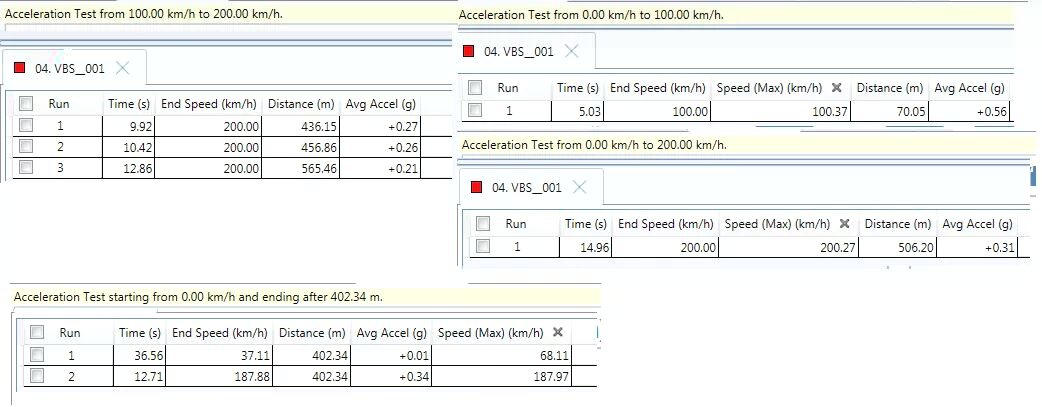Close the VBS__001 tab in 0-100 km/h test
The width and height of the screenshot is (1042, 407).
572,51
